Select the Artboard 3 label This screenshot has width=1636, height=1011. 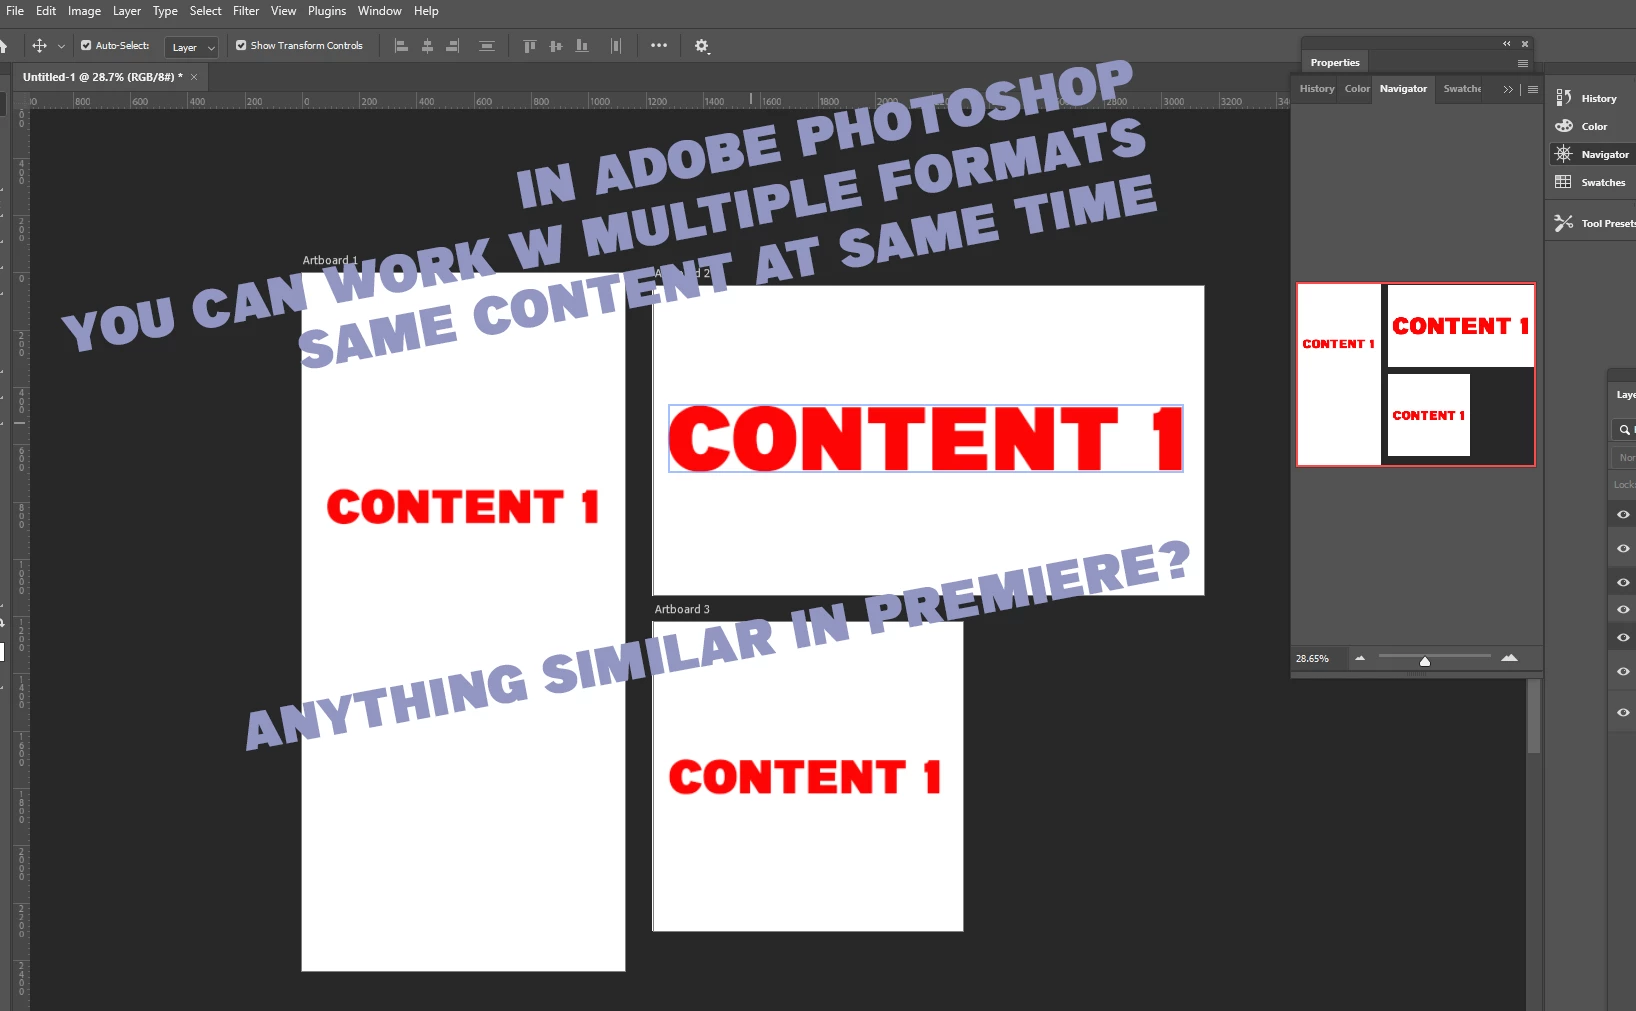(x=682, y=609)
